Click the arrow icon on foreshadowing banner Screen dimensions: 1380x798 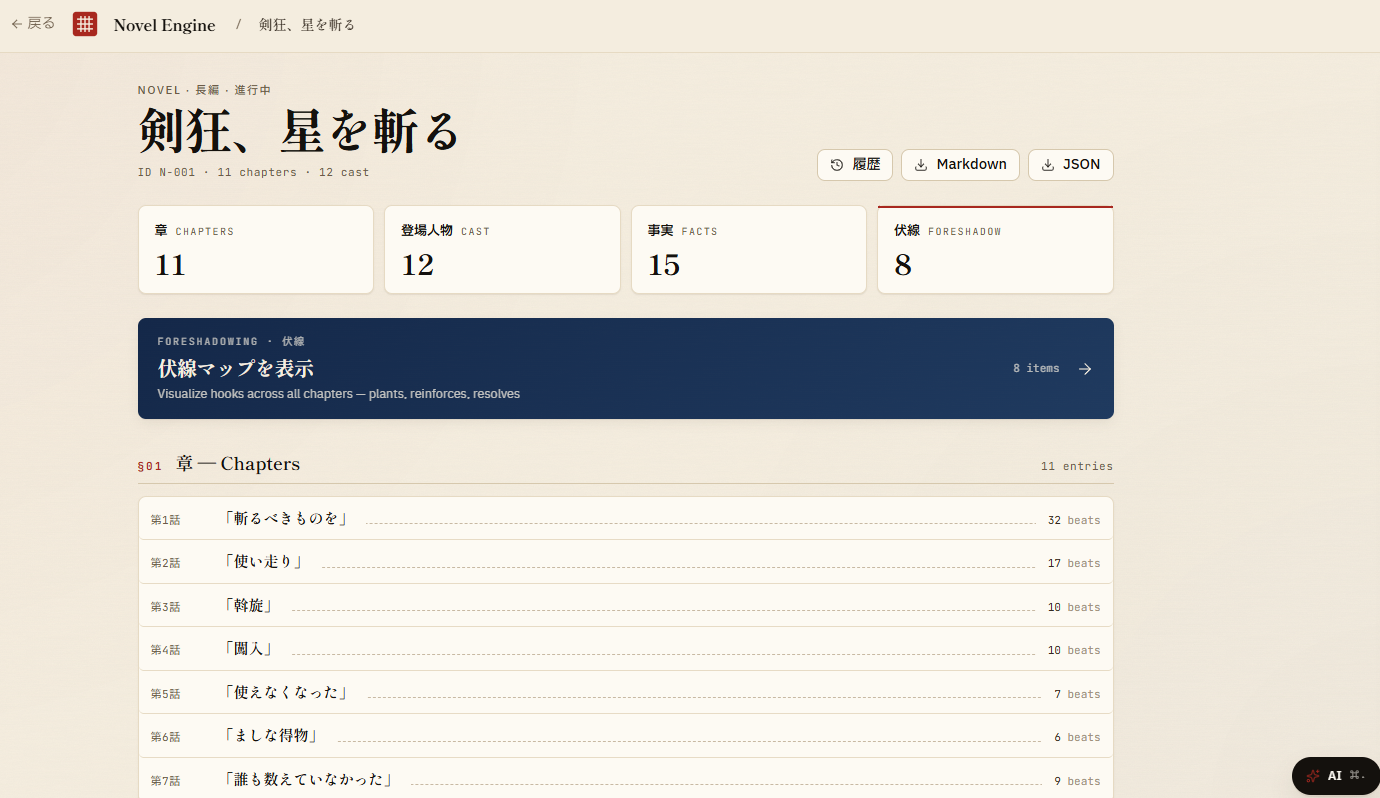click(x=1085, y=369)
